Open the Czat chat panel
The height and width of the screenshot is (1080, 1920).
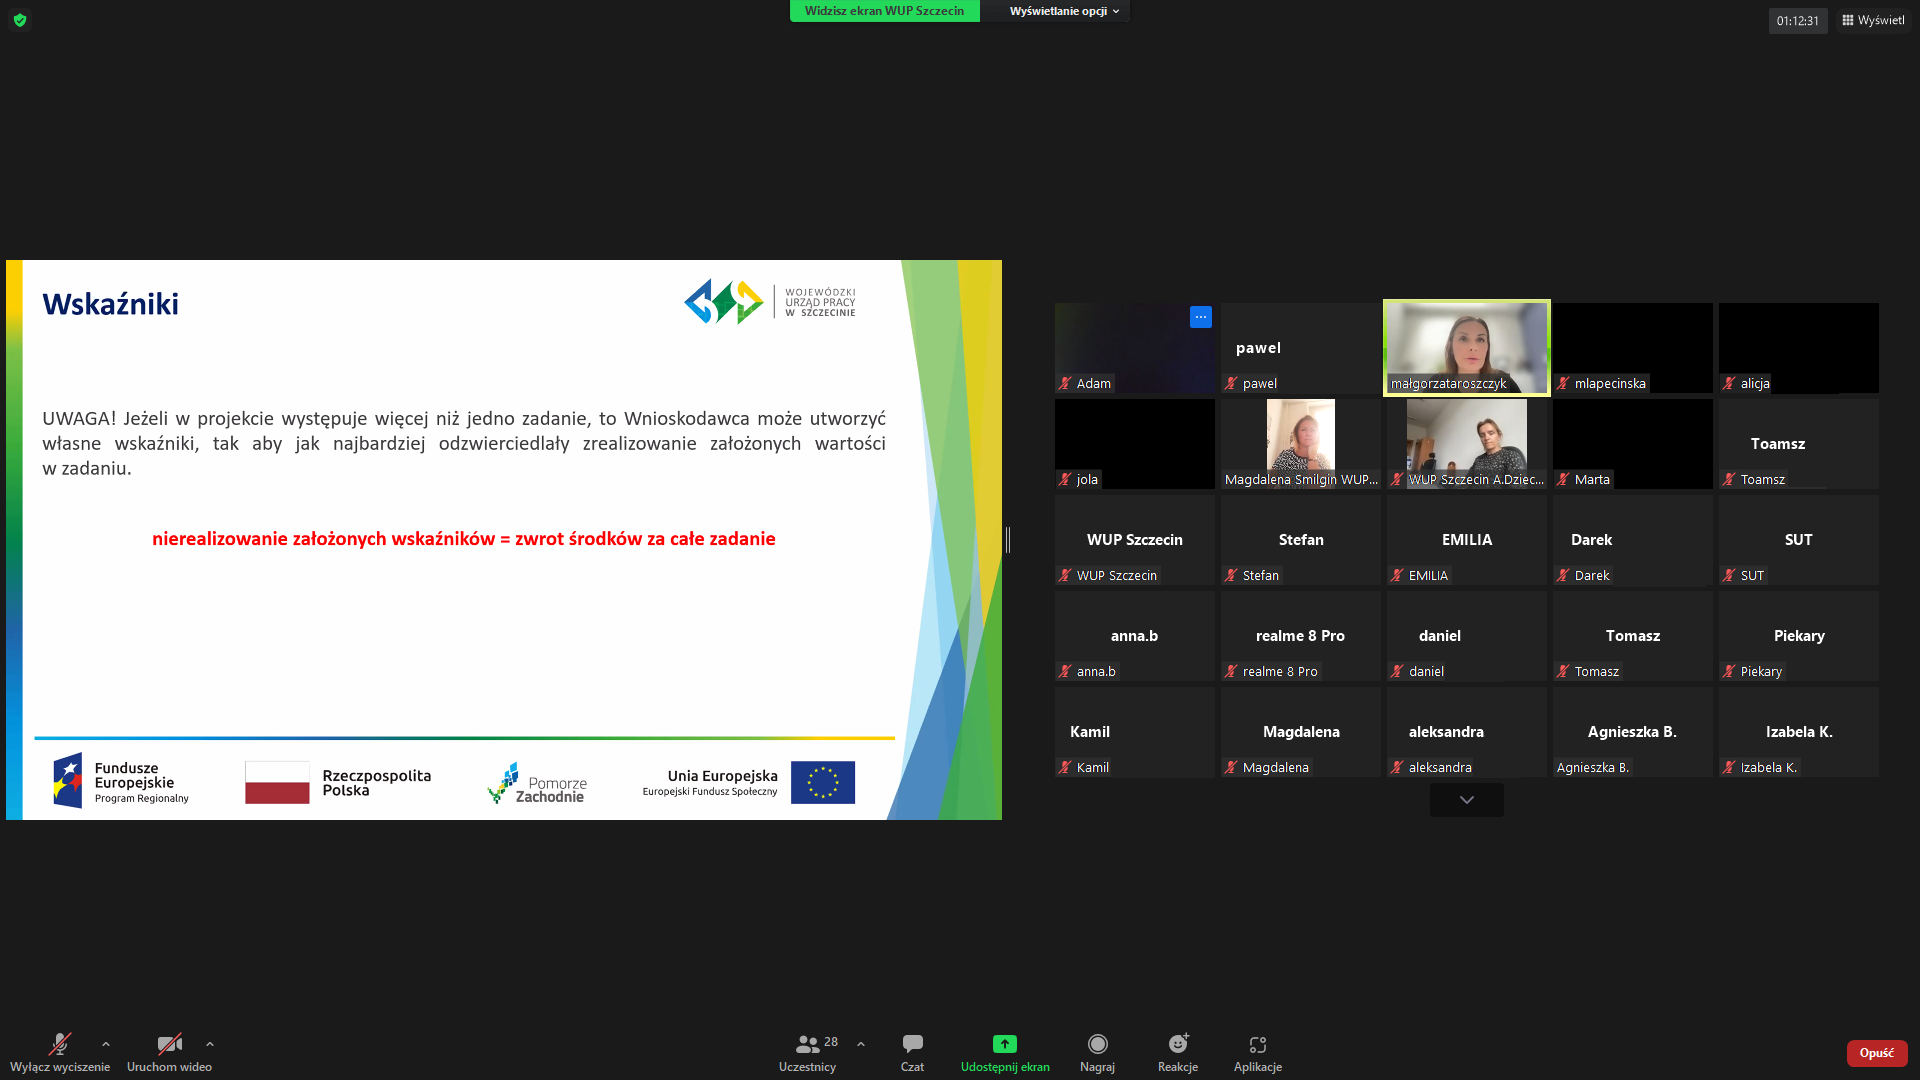[912, 1053]
